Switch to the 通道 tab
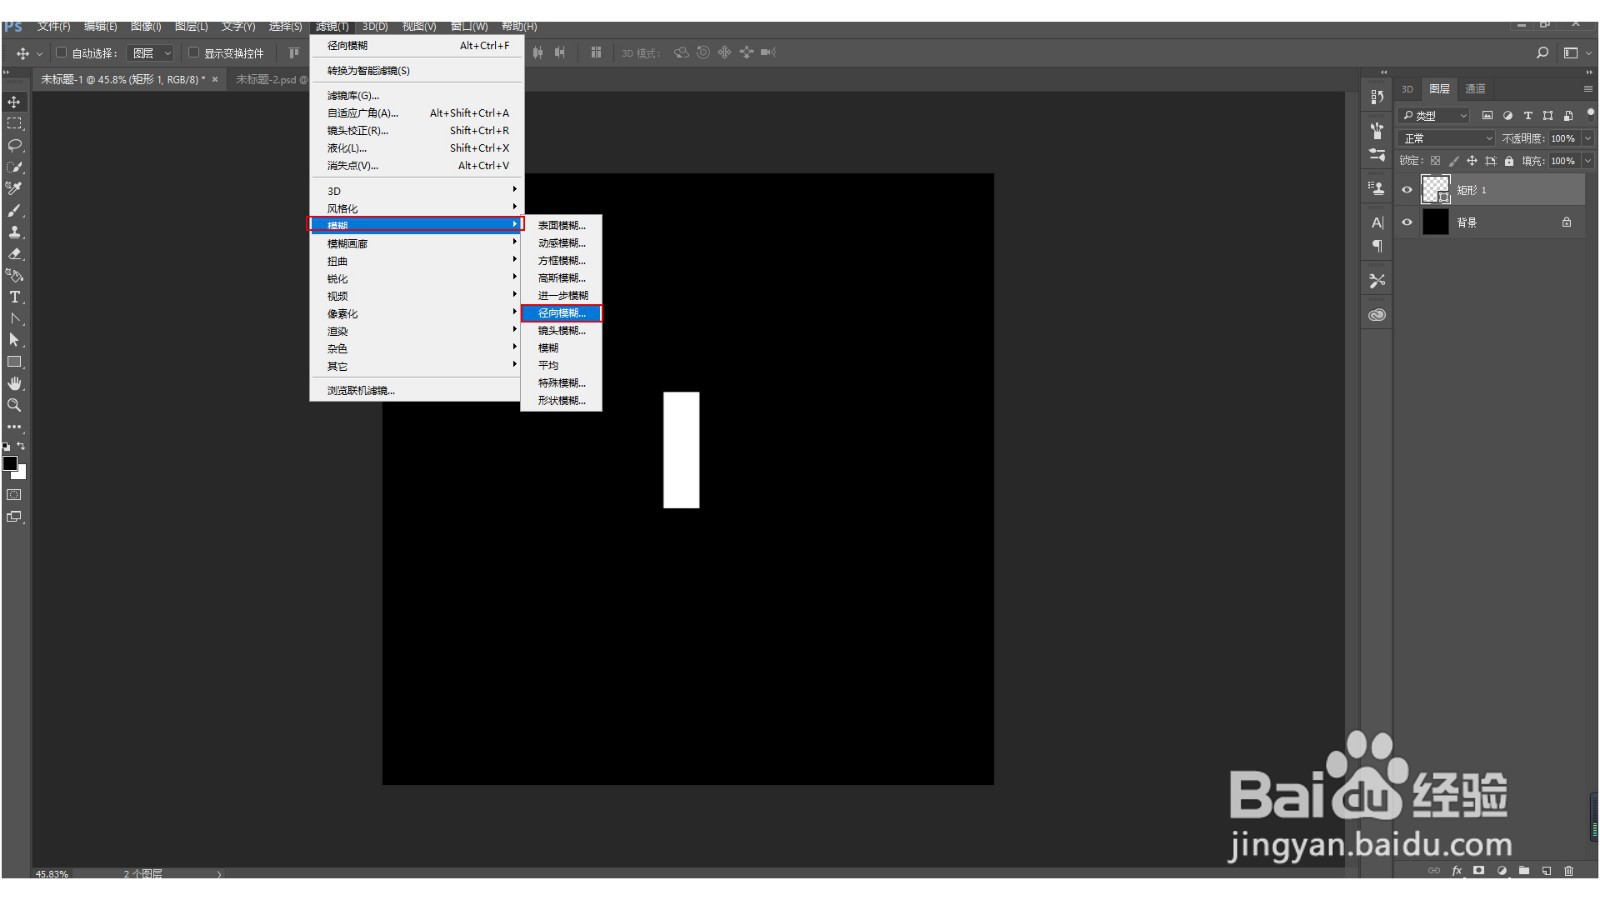Image resolution: width=1600 pixels, height=900 pixels. point(1475,89)
